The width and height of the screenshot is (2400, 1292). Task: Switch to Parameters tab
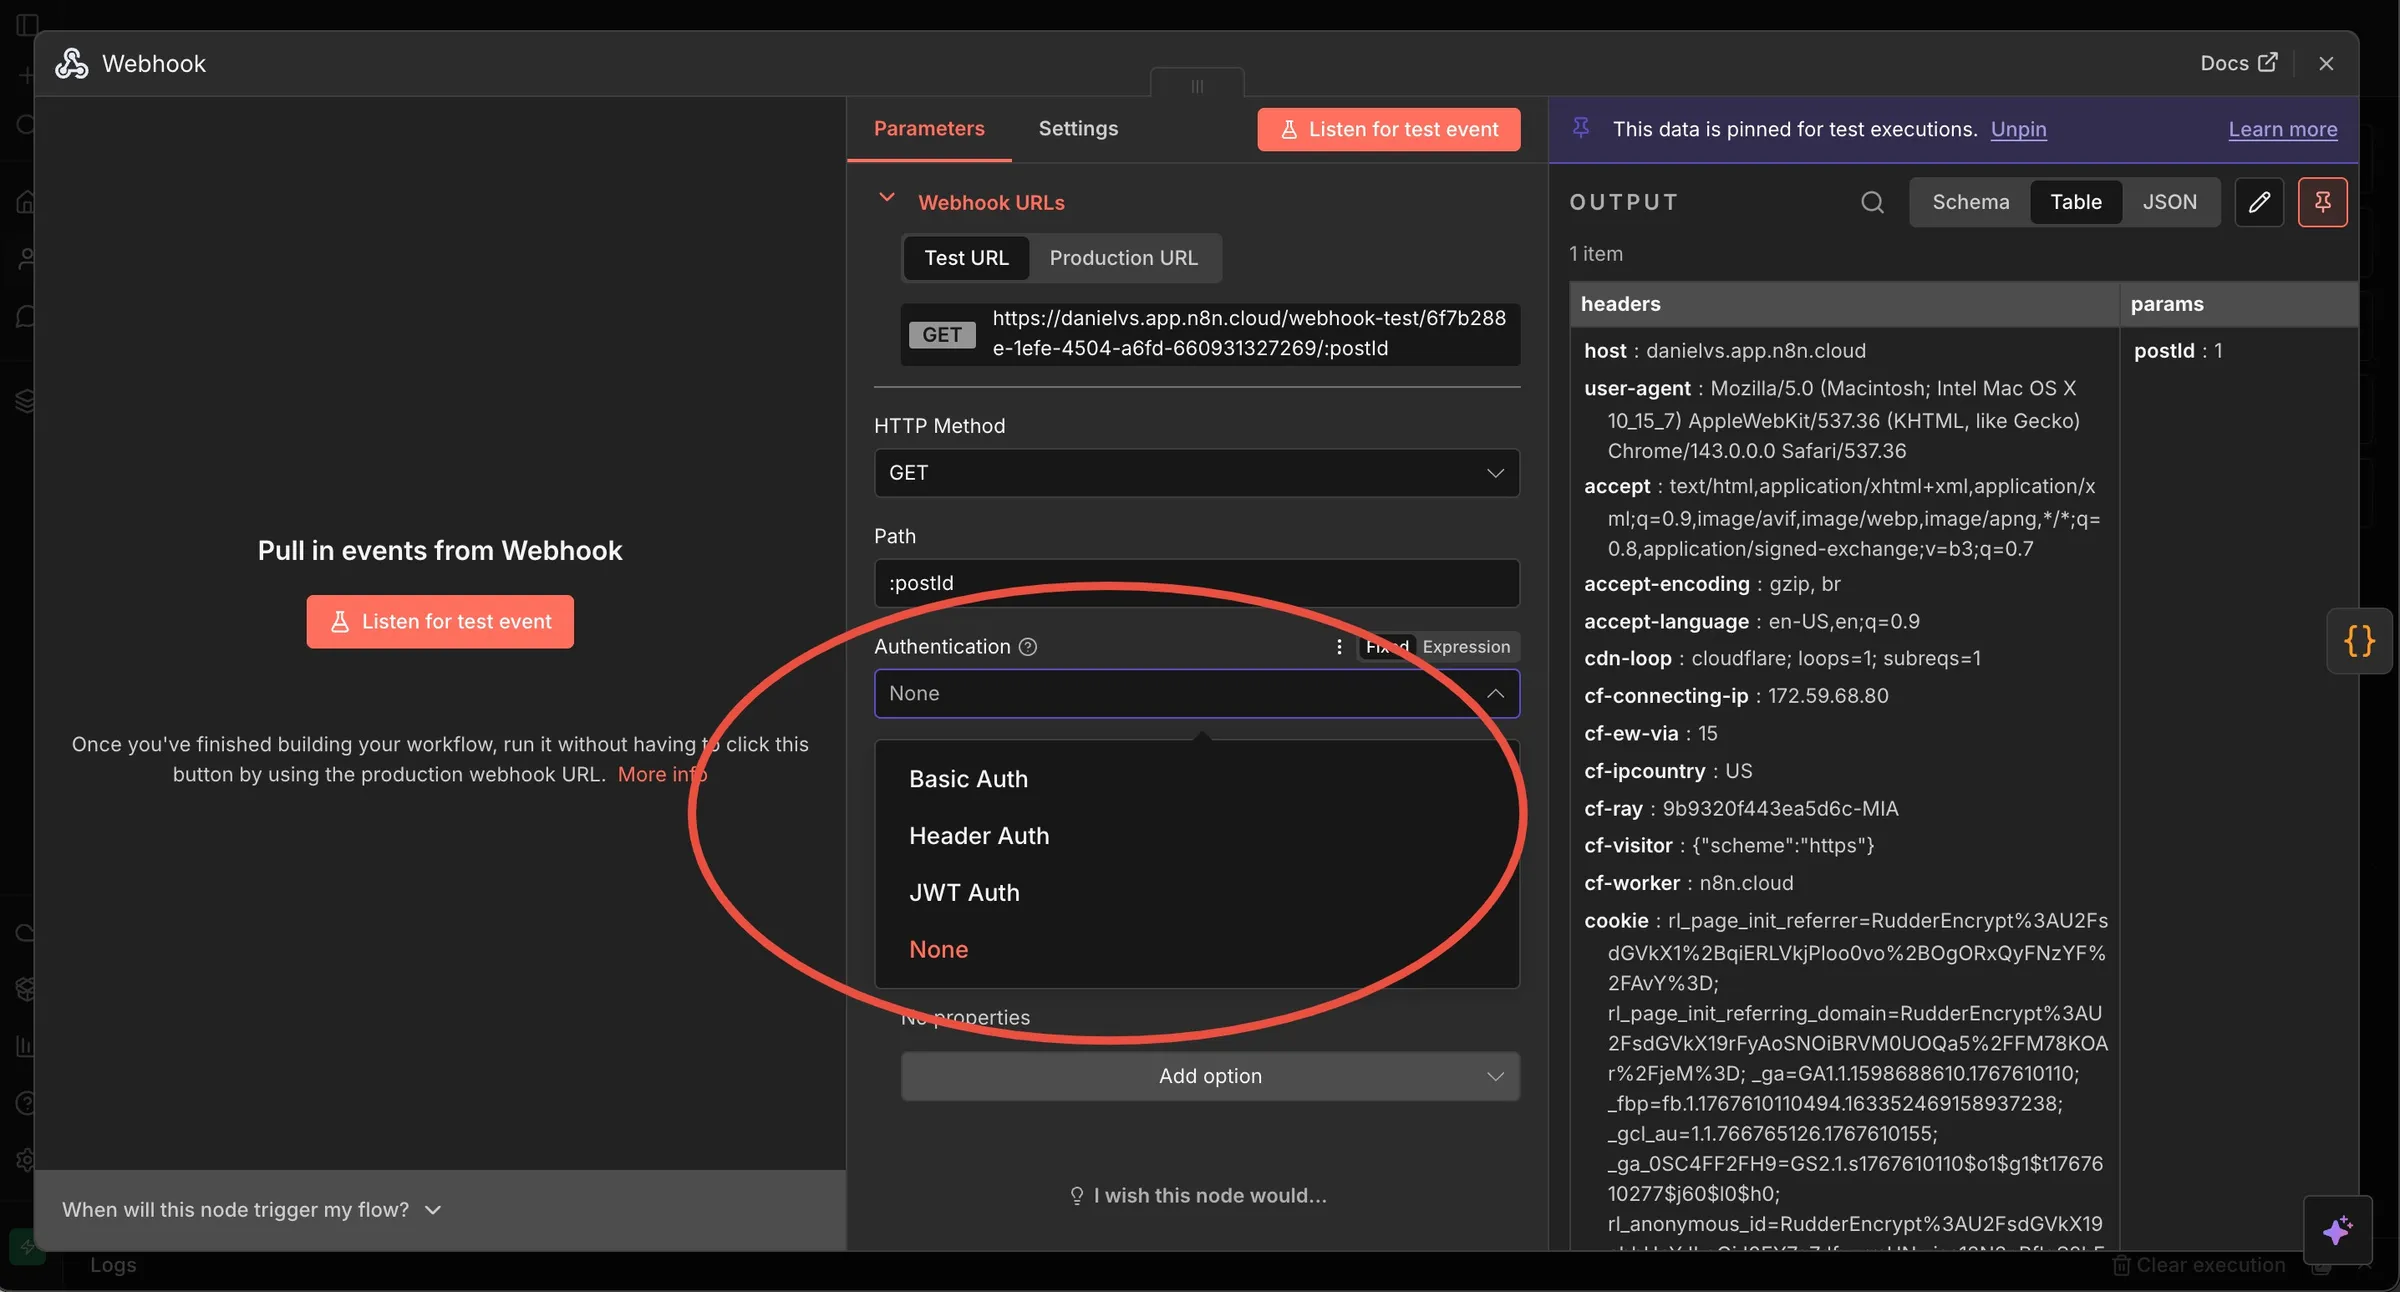(x=929, y=128)
